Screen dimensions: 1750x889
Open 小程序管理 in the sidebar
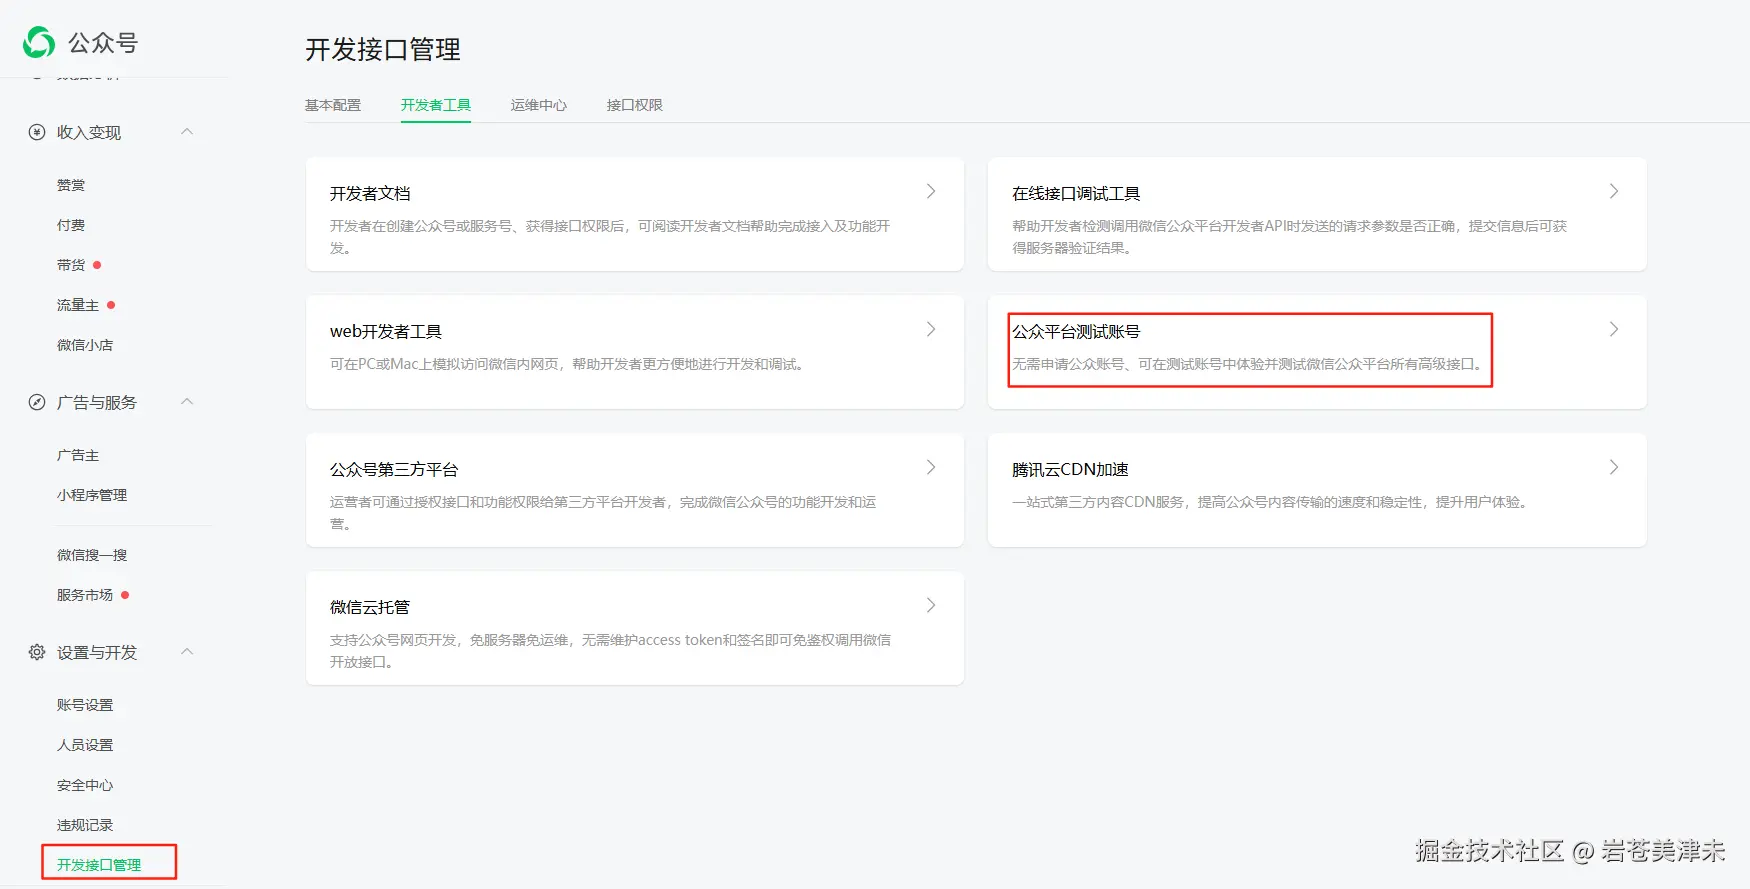tap(92, 495)
